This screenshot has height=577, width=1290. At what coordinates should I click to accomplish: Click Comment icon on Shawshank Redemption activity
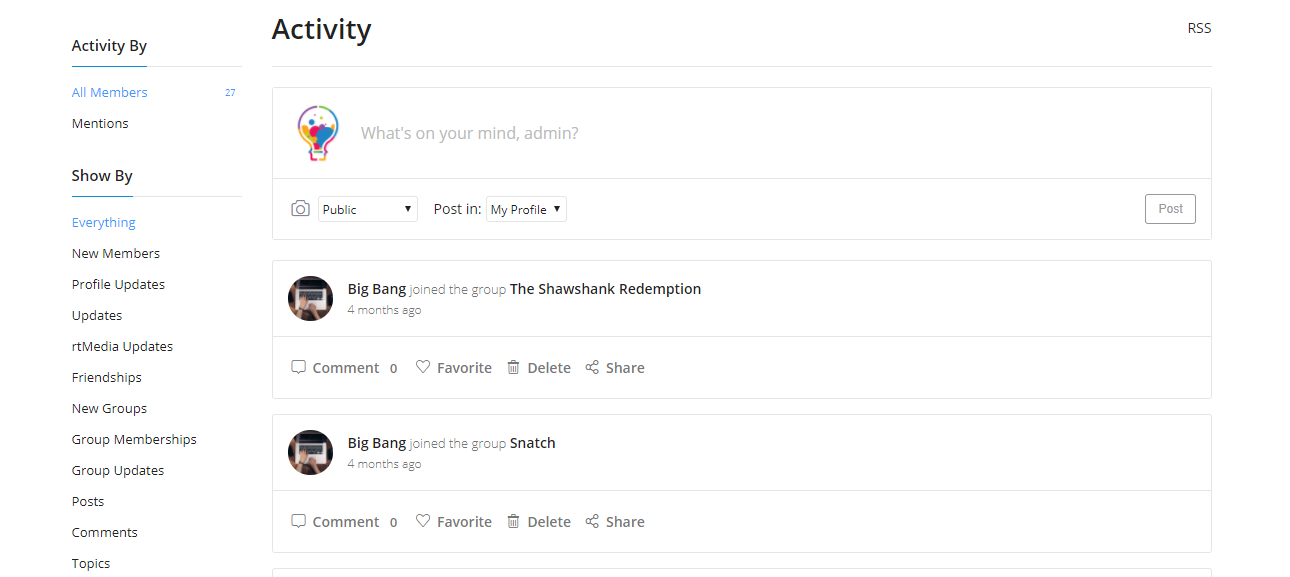point(298,367)
